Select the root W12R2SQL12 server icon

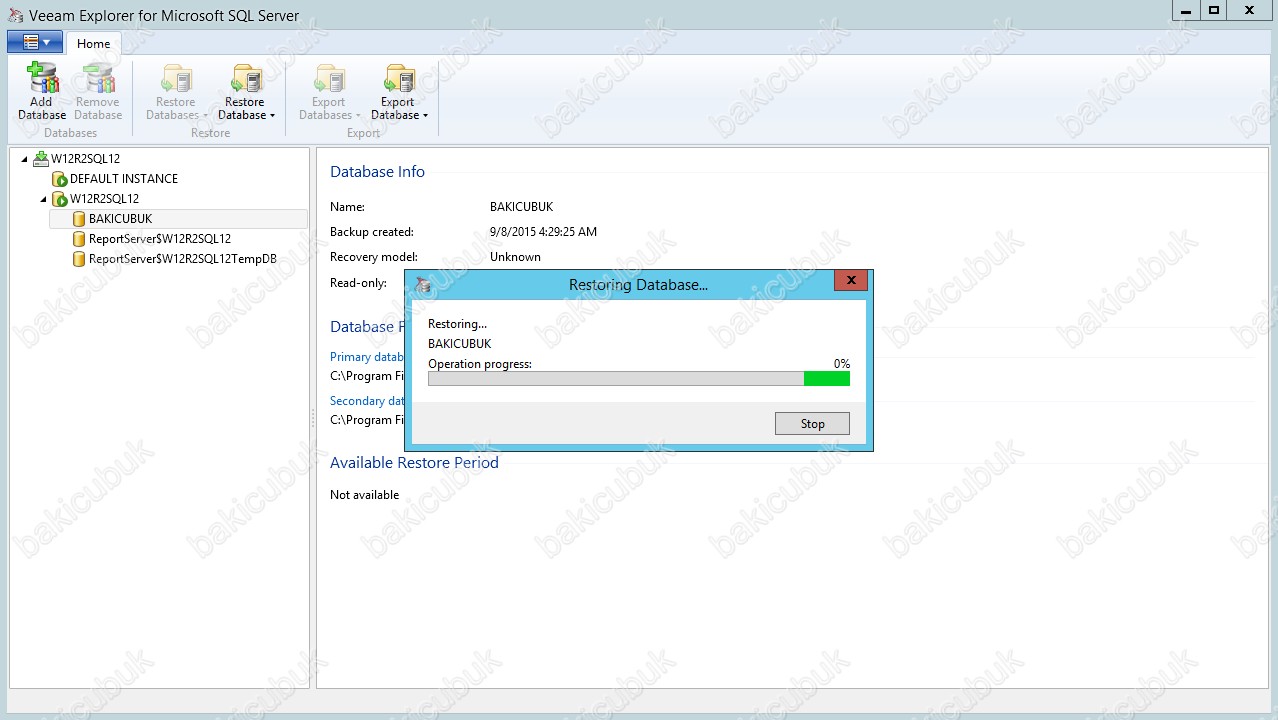click(x=41, y=158)
